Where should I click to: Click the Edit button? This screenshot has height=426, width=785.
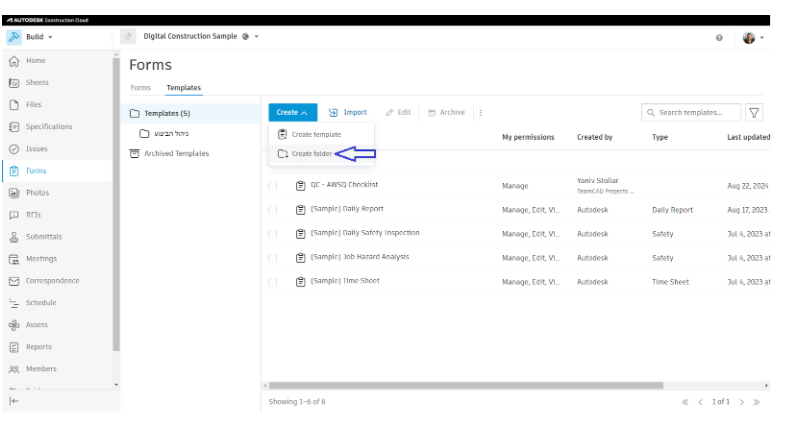(399, 113)
